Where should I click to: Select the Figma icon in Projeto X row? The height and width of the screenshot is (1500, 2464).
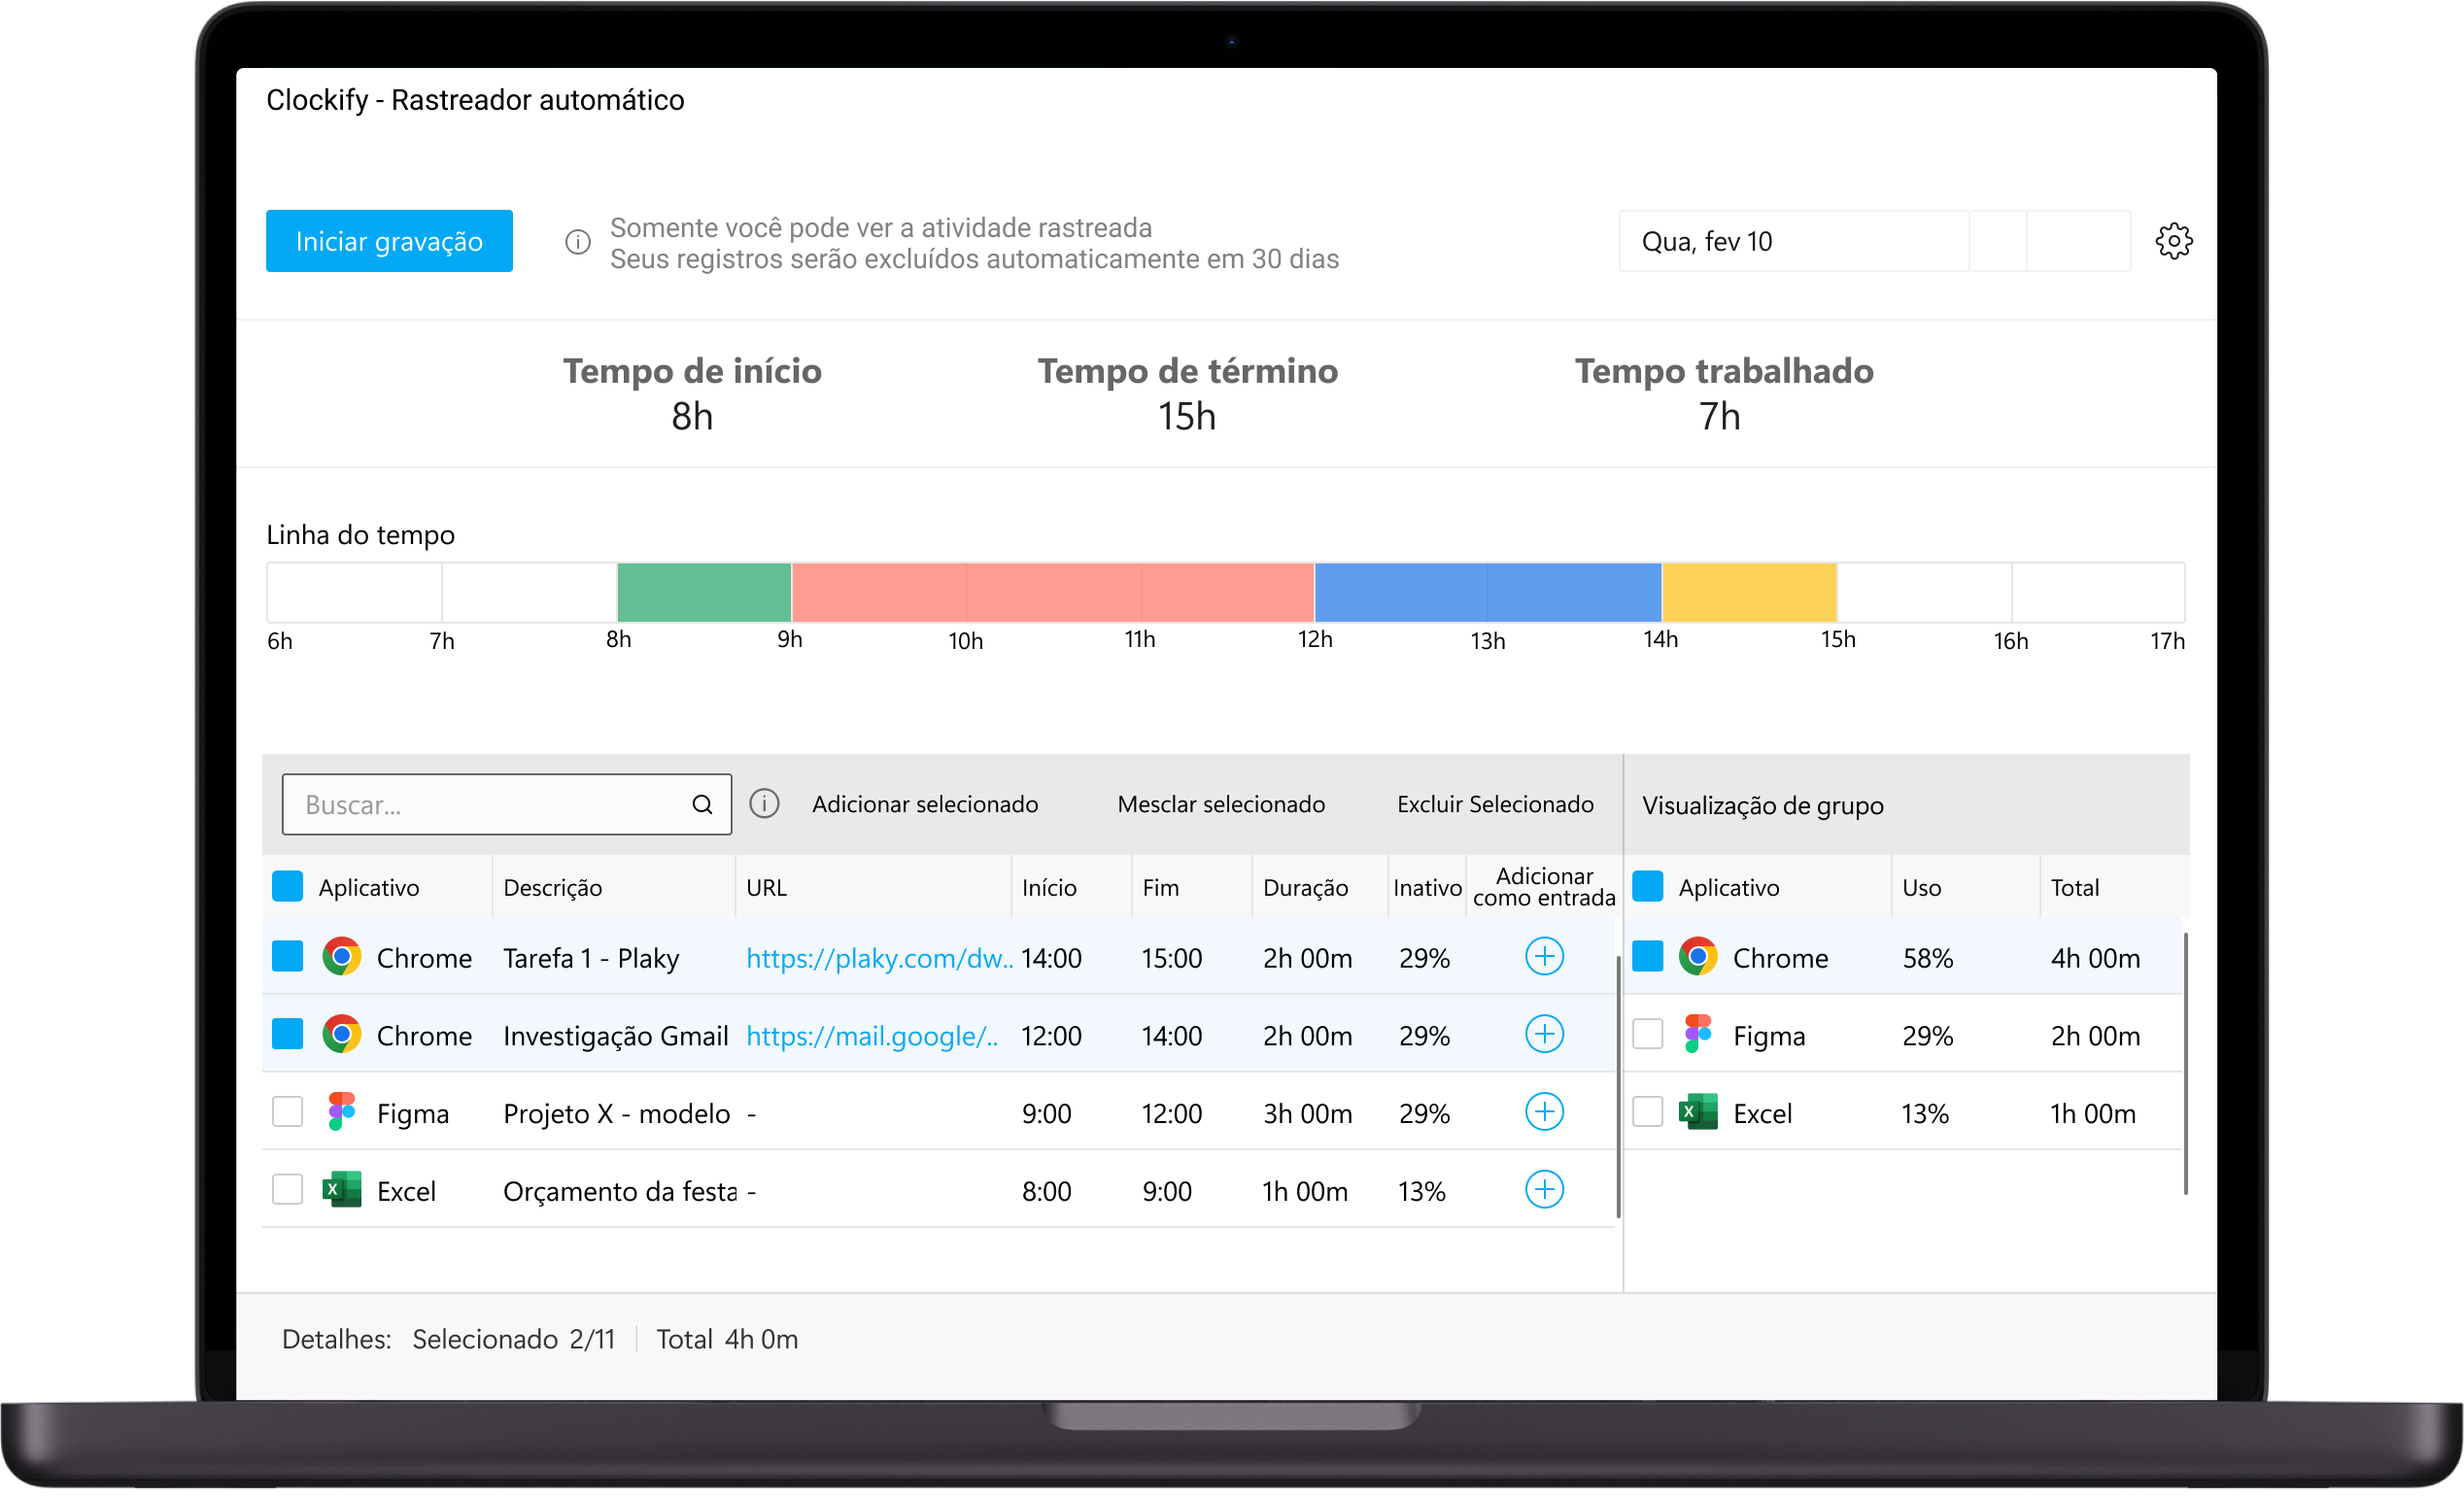coord(341,1112)
